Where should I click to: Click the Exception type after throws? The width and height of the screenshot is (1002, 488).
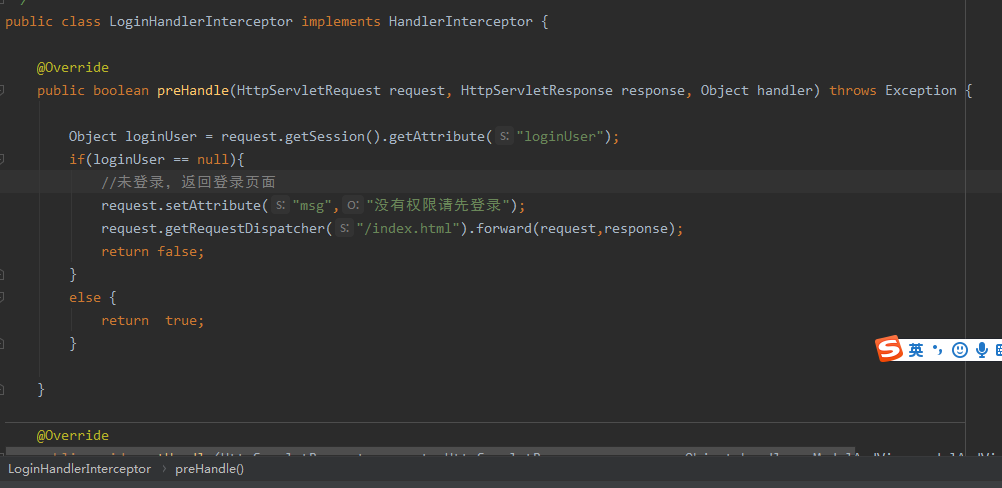(x=921, y=91)
